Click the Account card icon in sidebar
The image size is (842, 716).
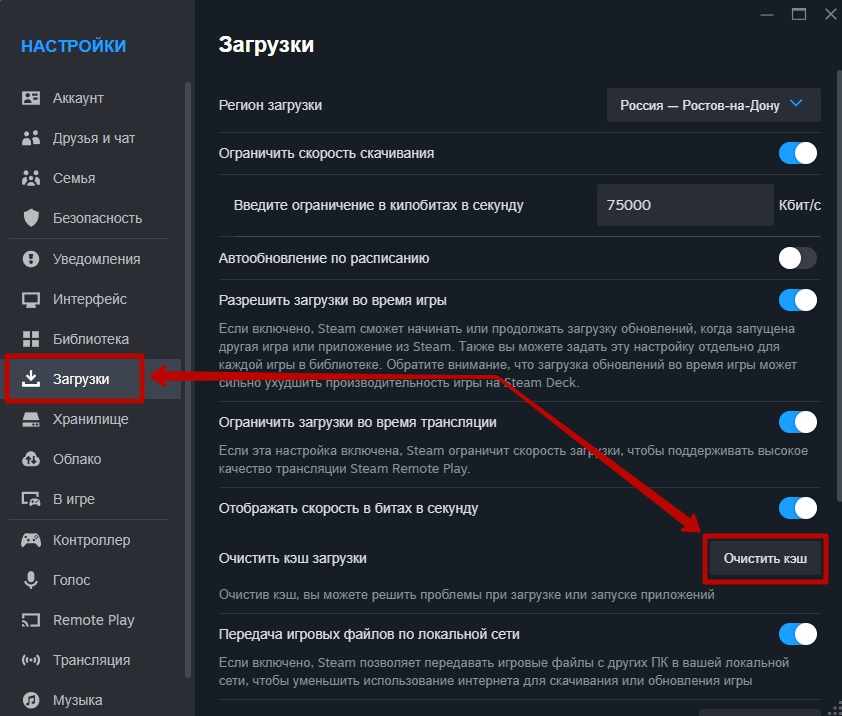(x=31, y=98)
